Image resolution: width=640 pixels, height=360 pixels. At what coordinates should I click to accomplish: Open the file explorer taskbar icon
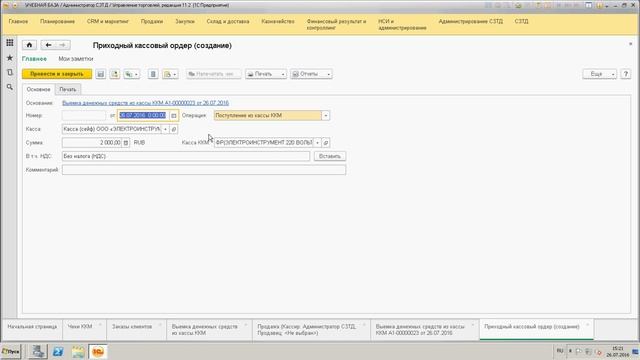click(78, 351)
